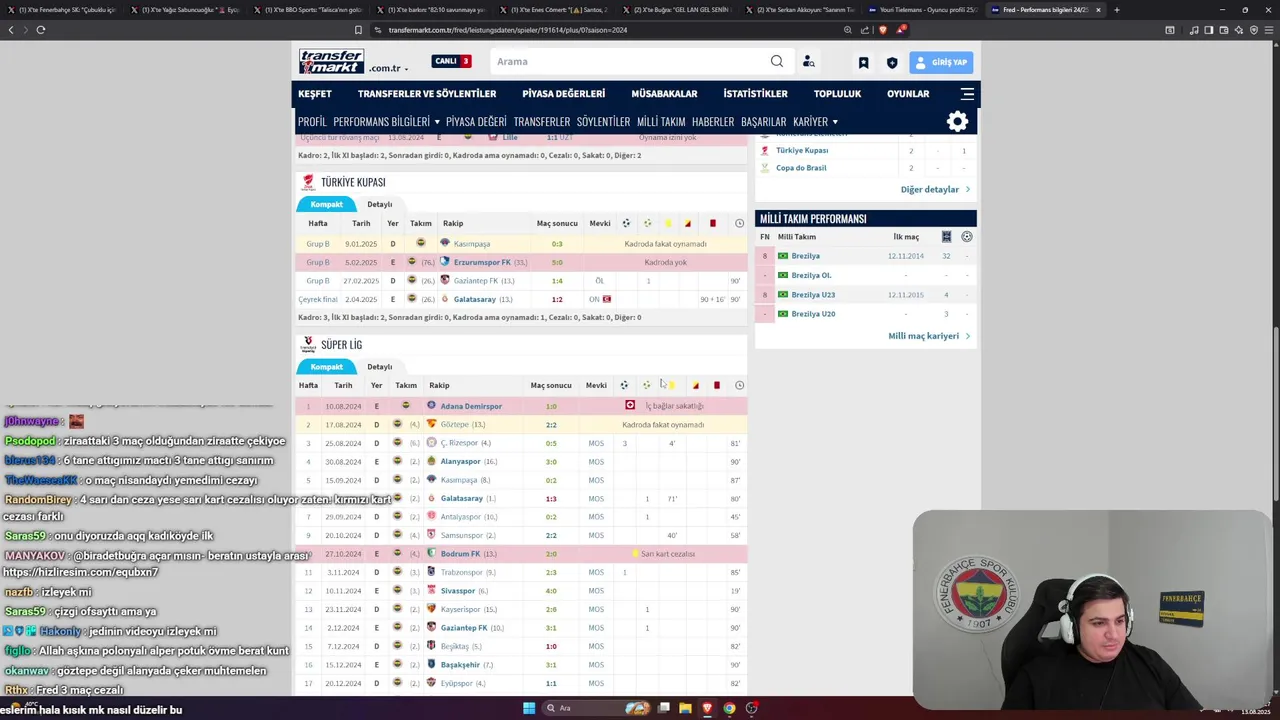The width and height of the screenshot is (1280, 720).
Task: Click the settings gear icon on page
Action: tap(957, 122)
